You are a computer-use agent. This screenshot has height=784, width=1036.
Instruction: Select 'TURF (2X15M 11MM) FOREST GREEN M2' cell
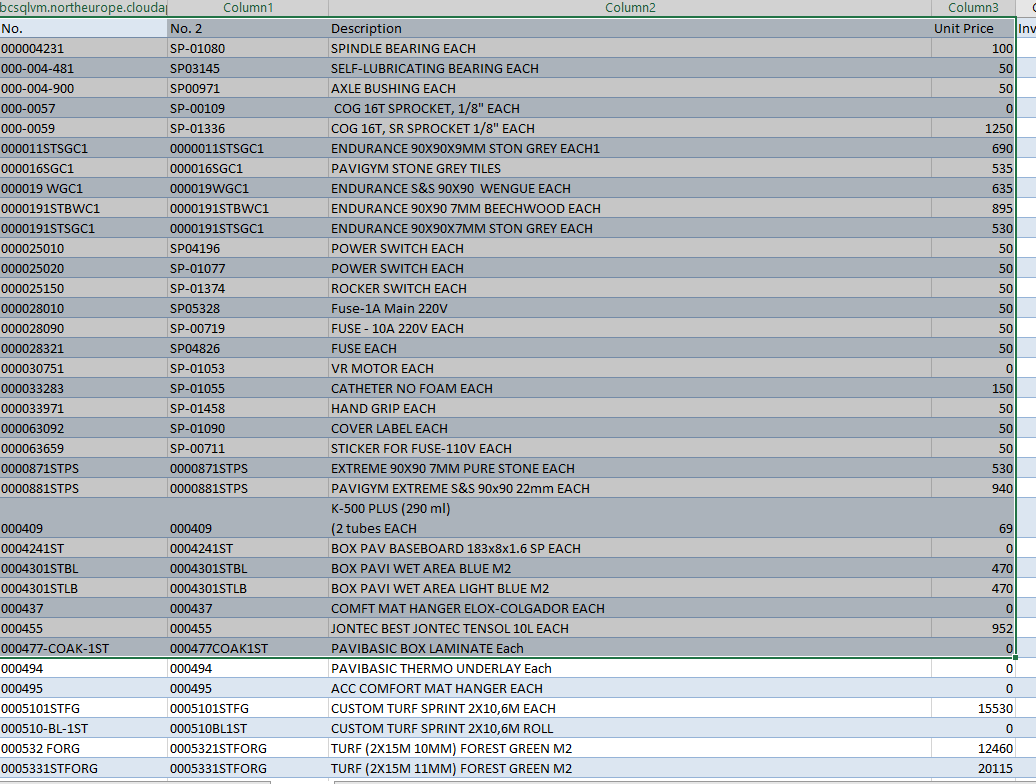point(630,768)
